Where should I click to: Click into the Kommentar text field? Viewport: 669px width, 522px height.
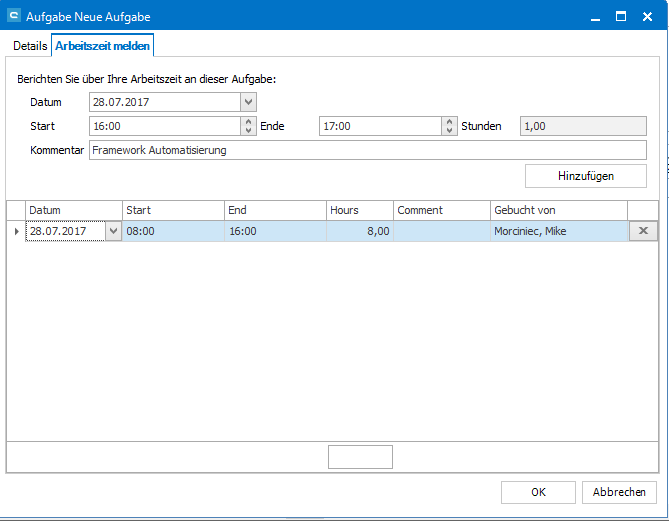366,150
